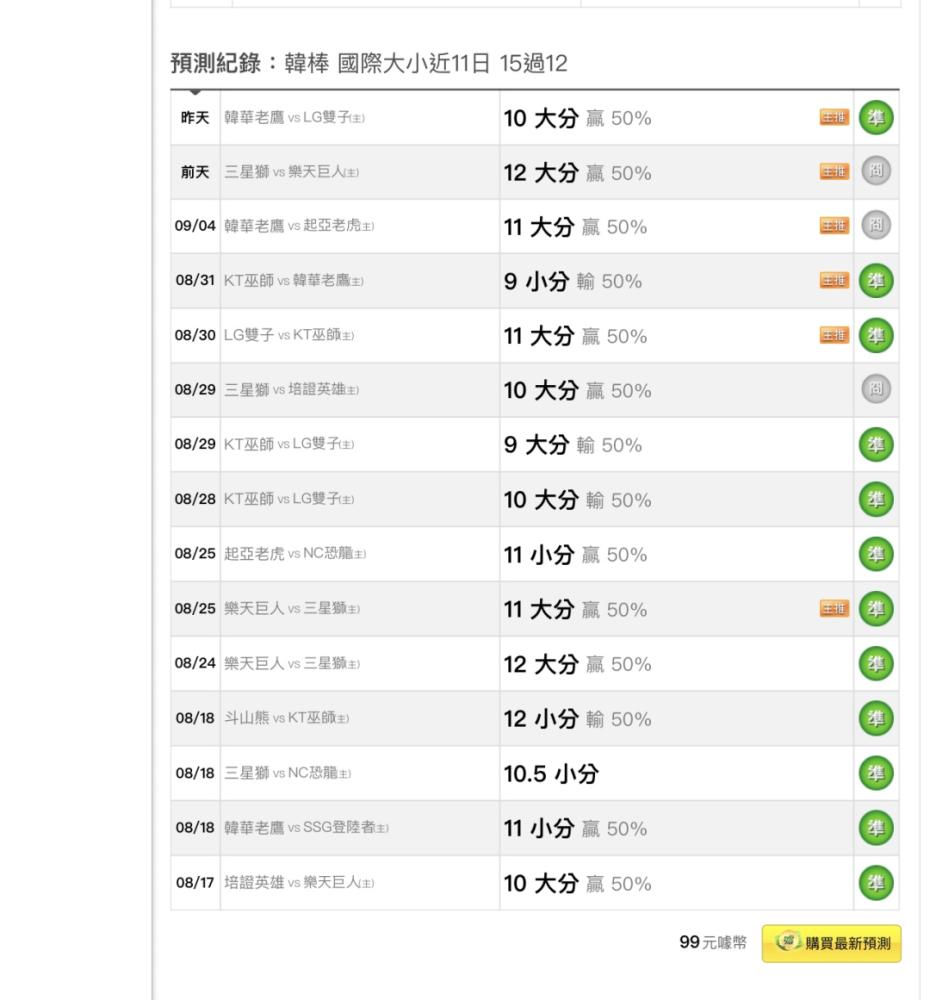Click grey badge on 三星獅 vs 樂天巨人 前天 row
930x1000 pixels.
click(x=876, y=171)
